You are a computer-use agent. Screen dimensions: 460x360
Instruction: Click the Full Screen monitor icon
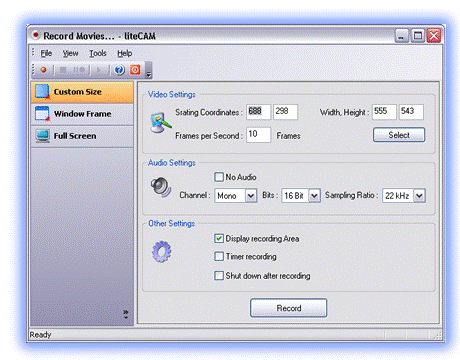(43, 136)
